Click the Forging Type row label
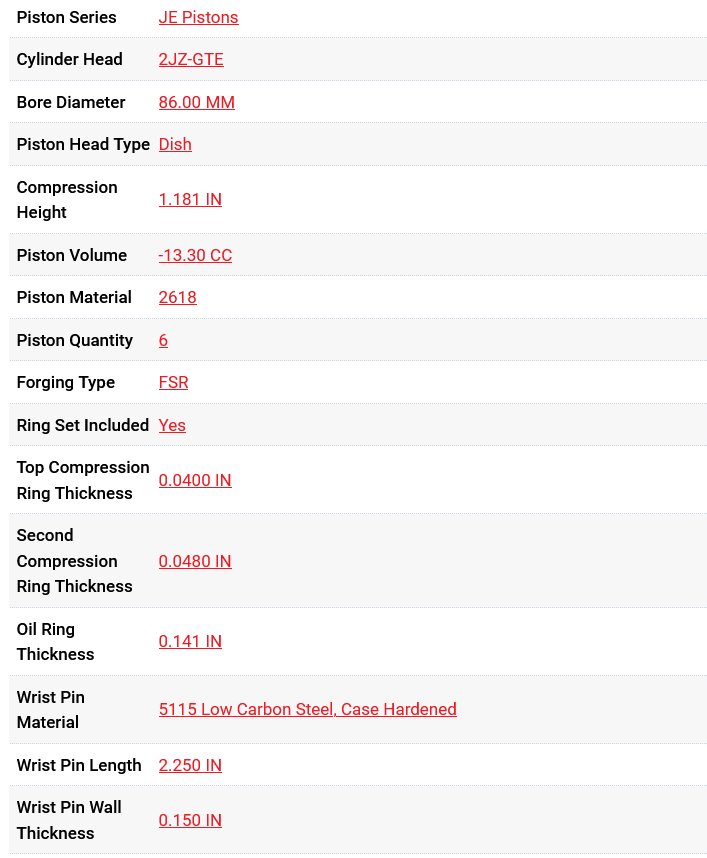 [66, 382]
